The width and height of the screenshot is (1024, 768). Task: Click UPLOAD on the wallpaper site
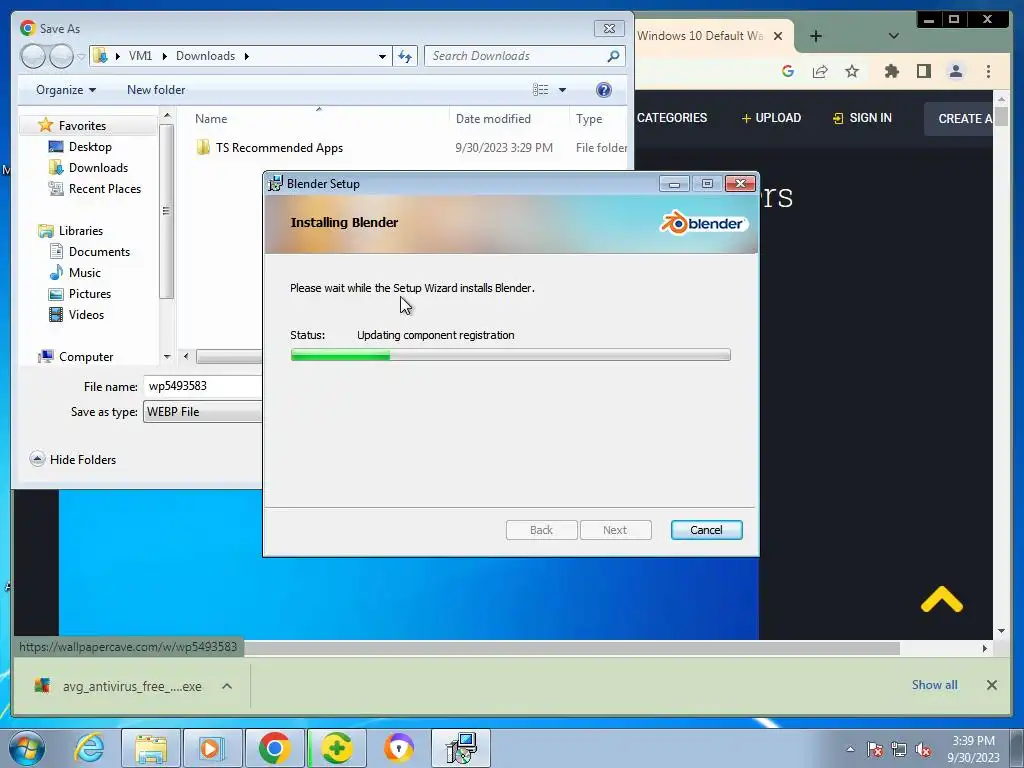pyautogui.click(x=771, y=118)
